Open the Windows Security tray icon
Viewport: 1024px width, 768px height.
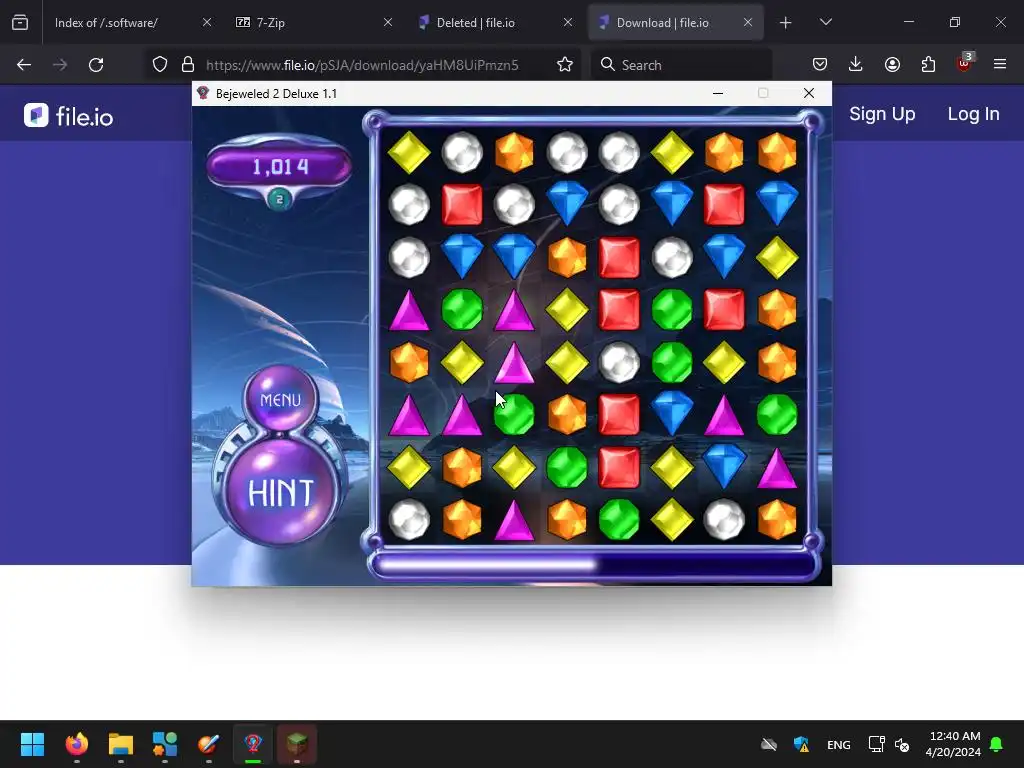(x=801, y=744)
